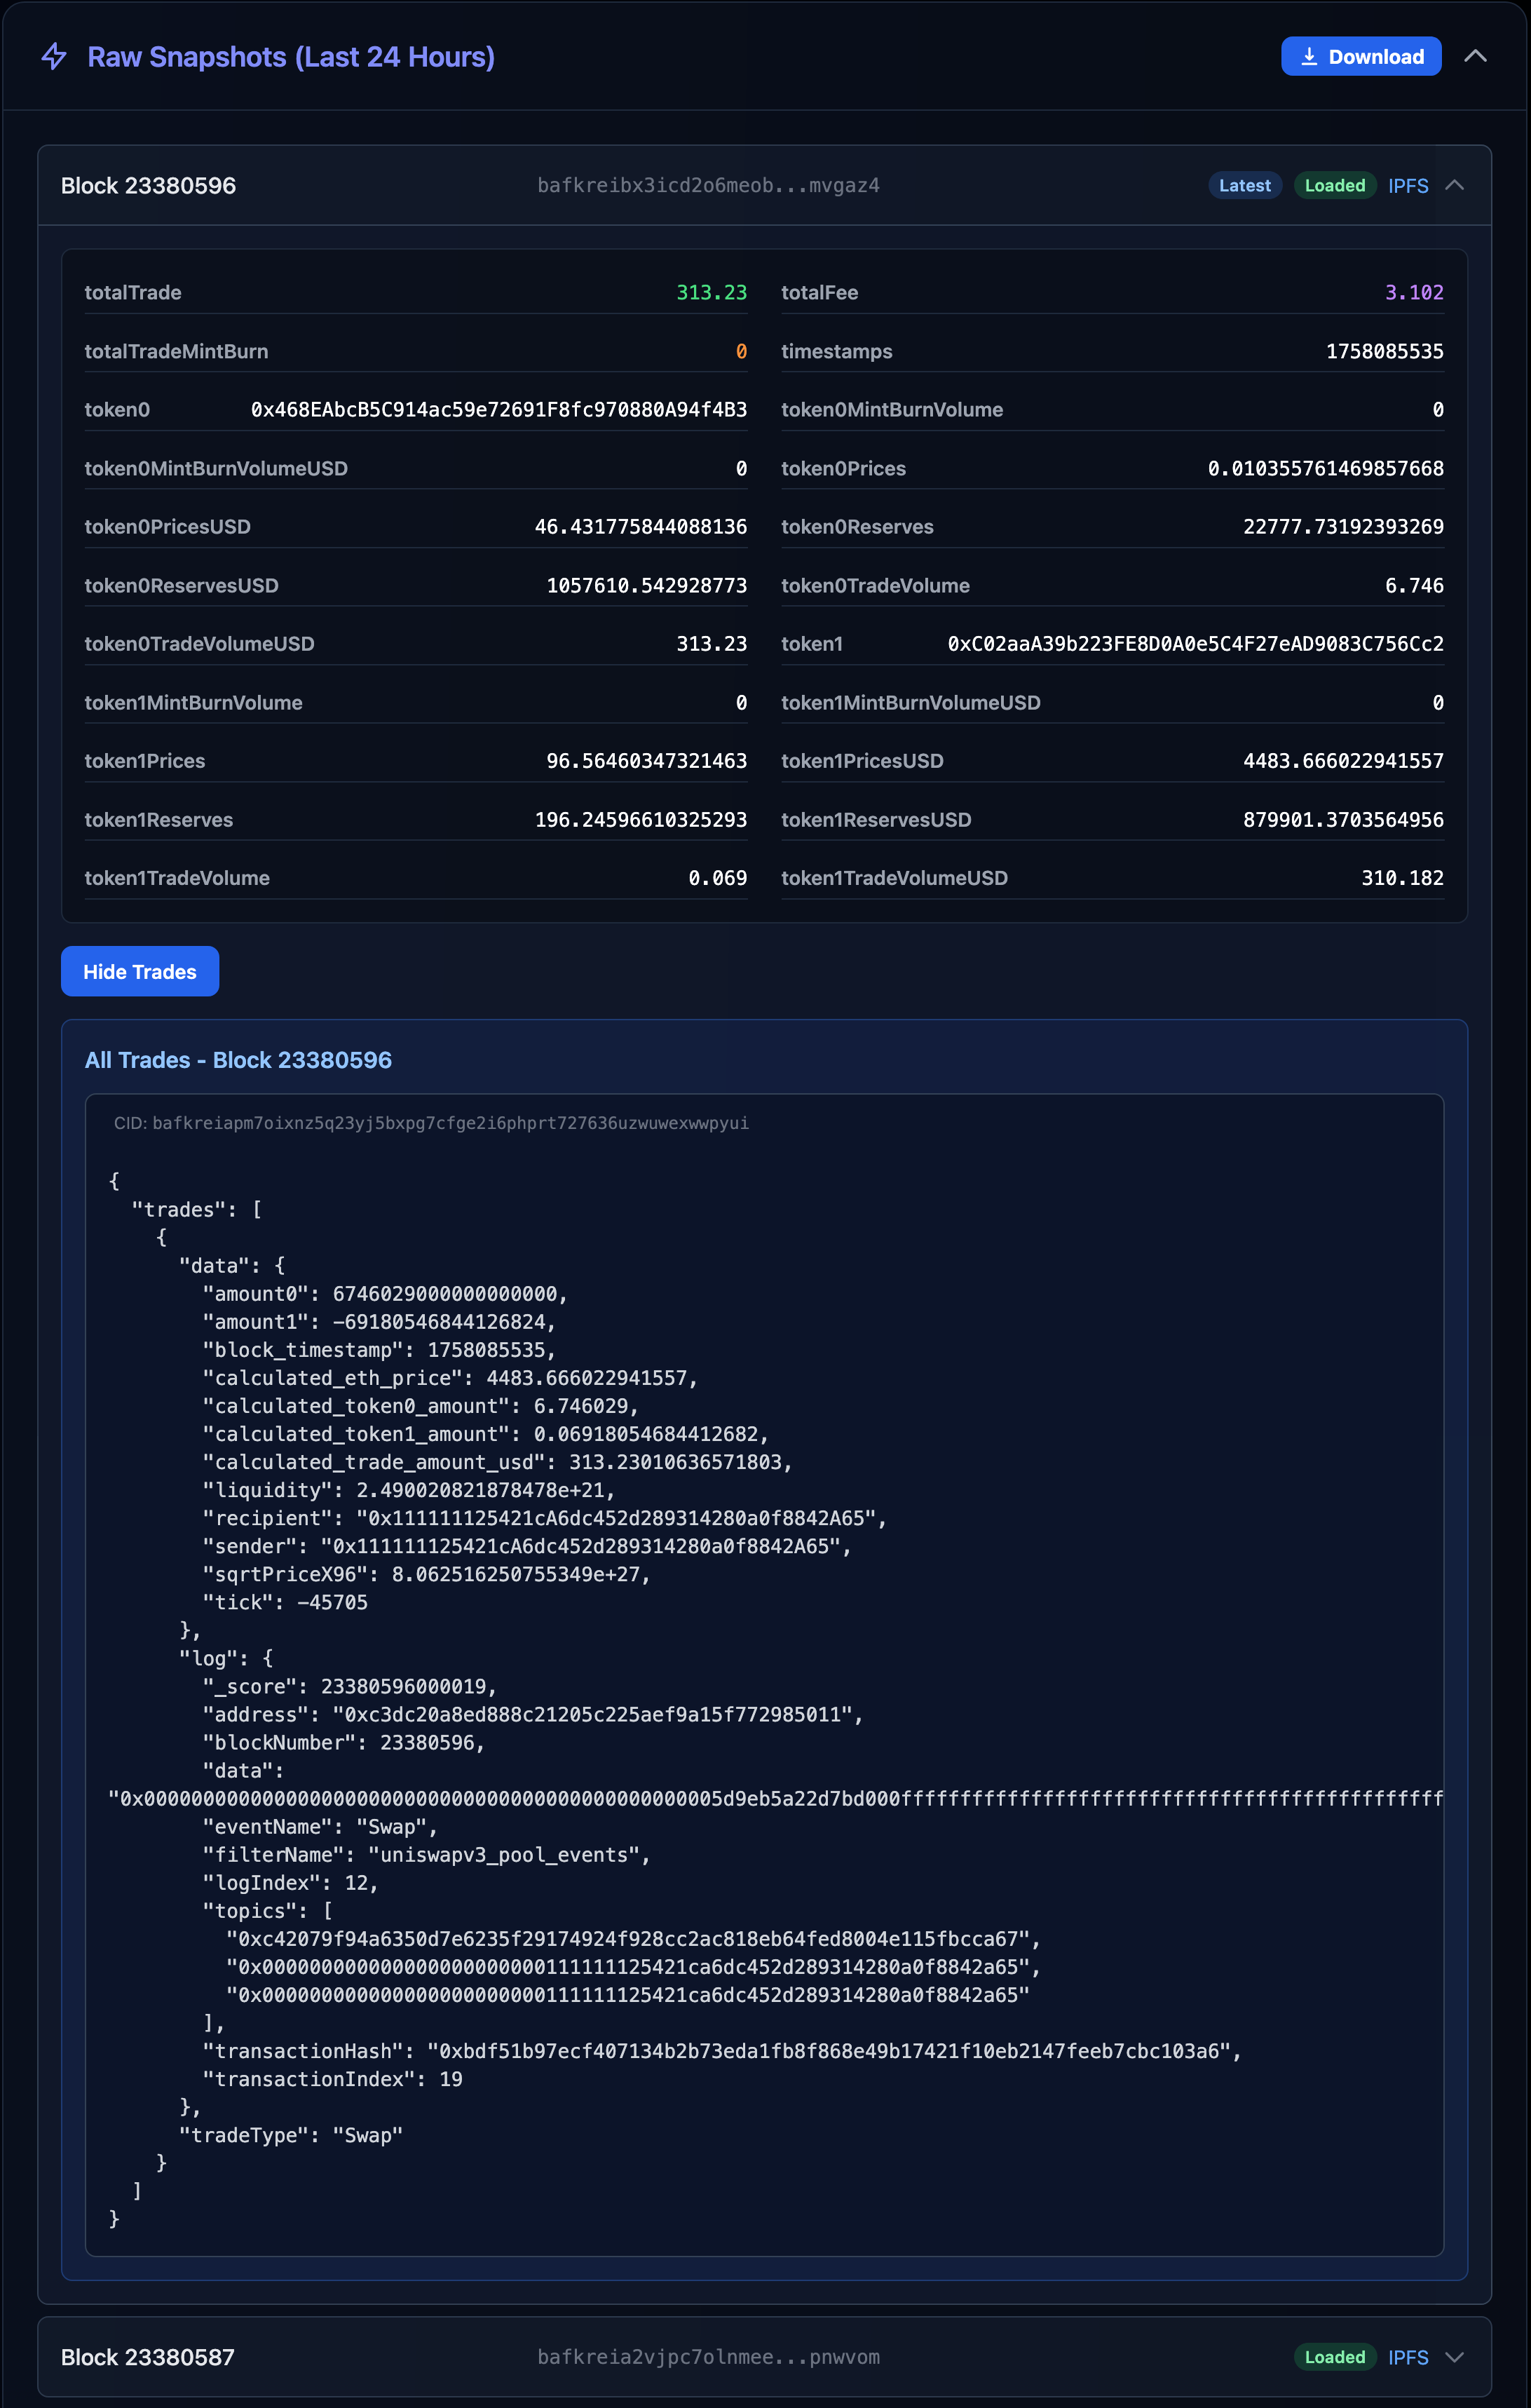Click the Loaded badge on Block 23380587
This screenshot has height=2408, width=1531.
click(x=1334, y=2357)
